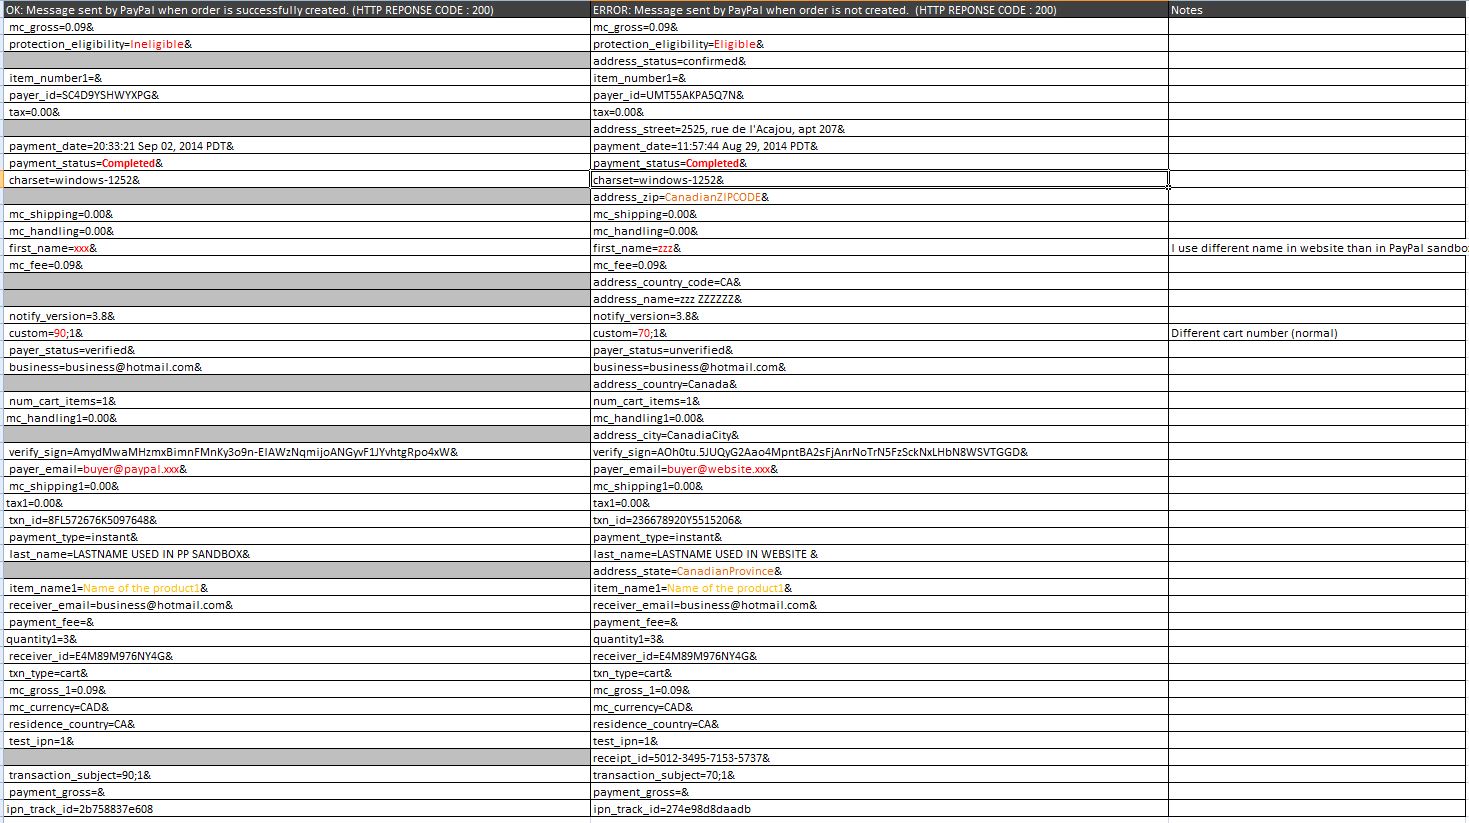The image size is (1469, 823).
Task: Click the address_city=CanadiaCity& cell
Action: pyautogui.click(x=879, y=435)
